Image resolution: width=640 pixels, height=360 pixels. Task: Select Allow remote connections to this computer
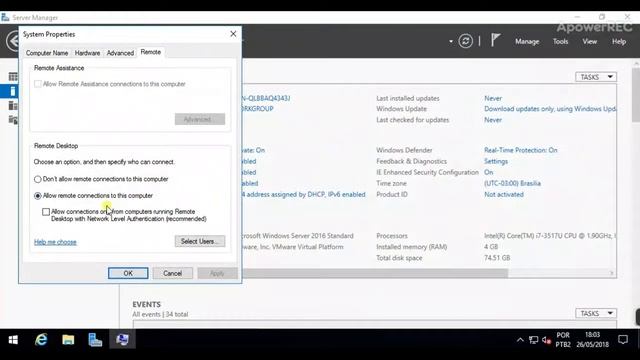pyautogui.click(x=93, y=196)
